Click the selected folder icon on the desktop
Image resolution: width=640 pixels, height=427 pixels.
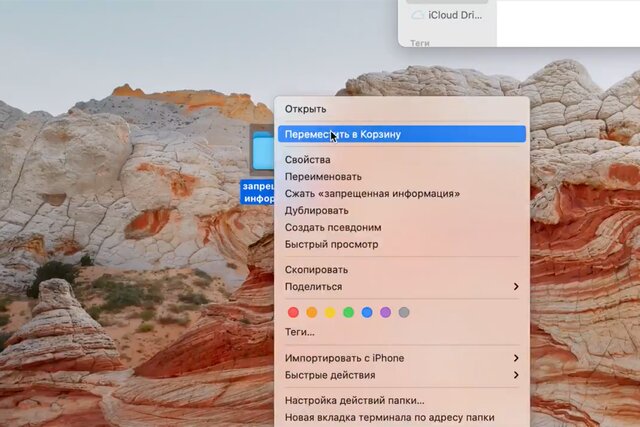tap(262, 150)
